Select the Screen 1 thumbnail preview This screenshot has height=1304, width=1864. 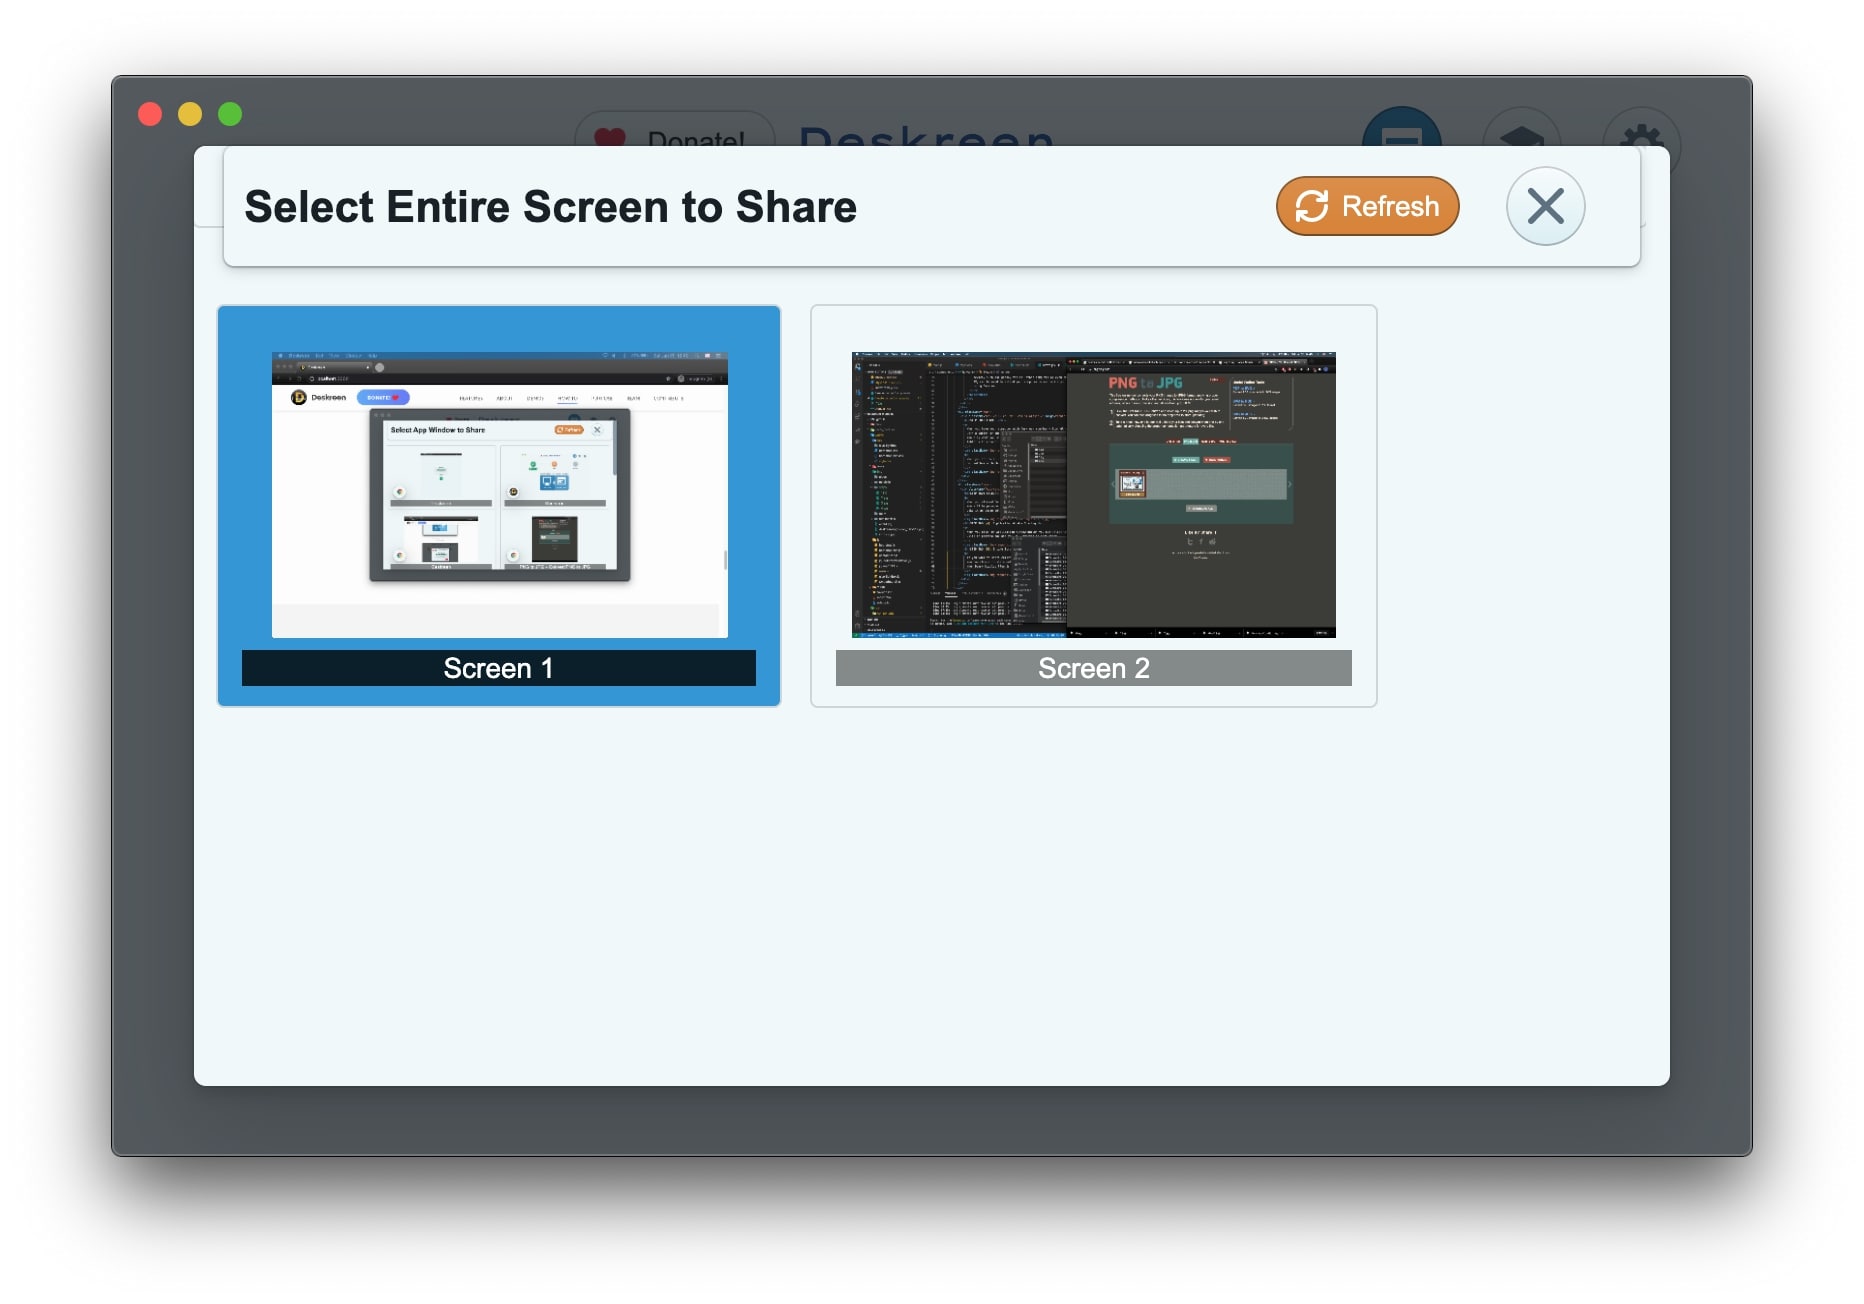click(500, 494)
